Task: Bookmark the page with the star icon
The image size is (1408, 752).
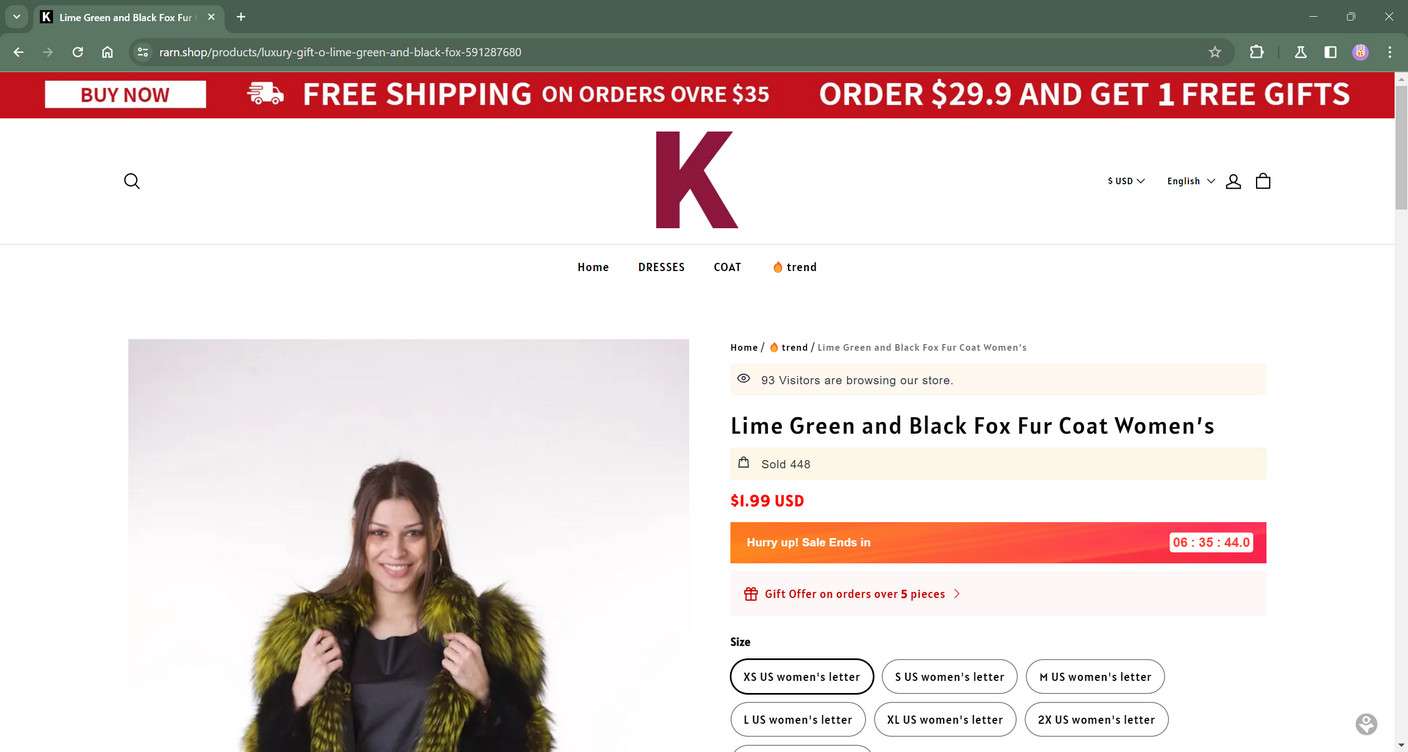Action: pyautogui.click(x=1213, y=52)
